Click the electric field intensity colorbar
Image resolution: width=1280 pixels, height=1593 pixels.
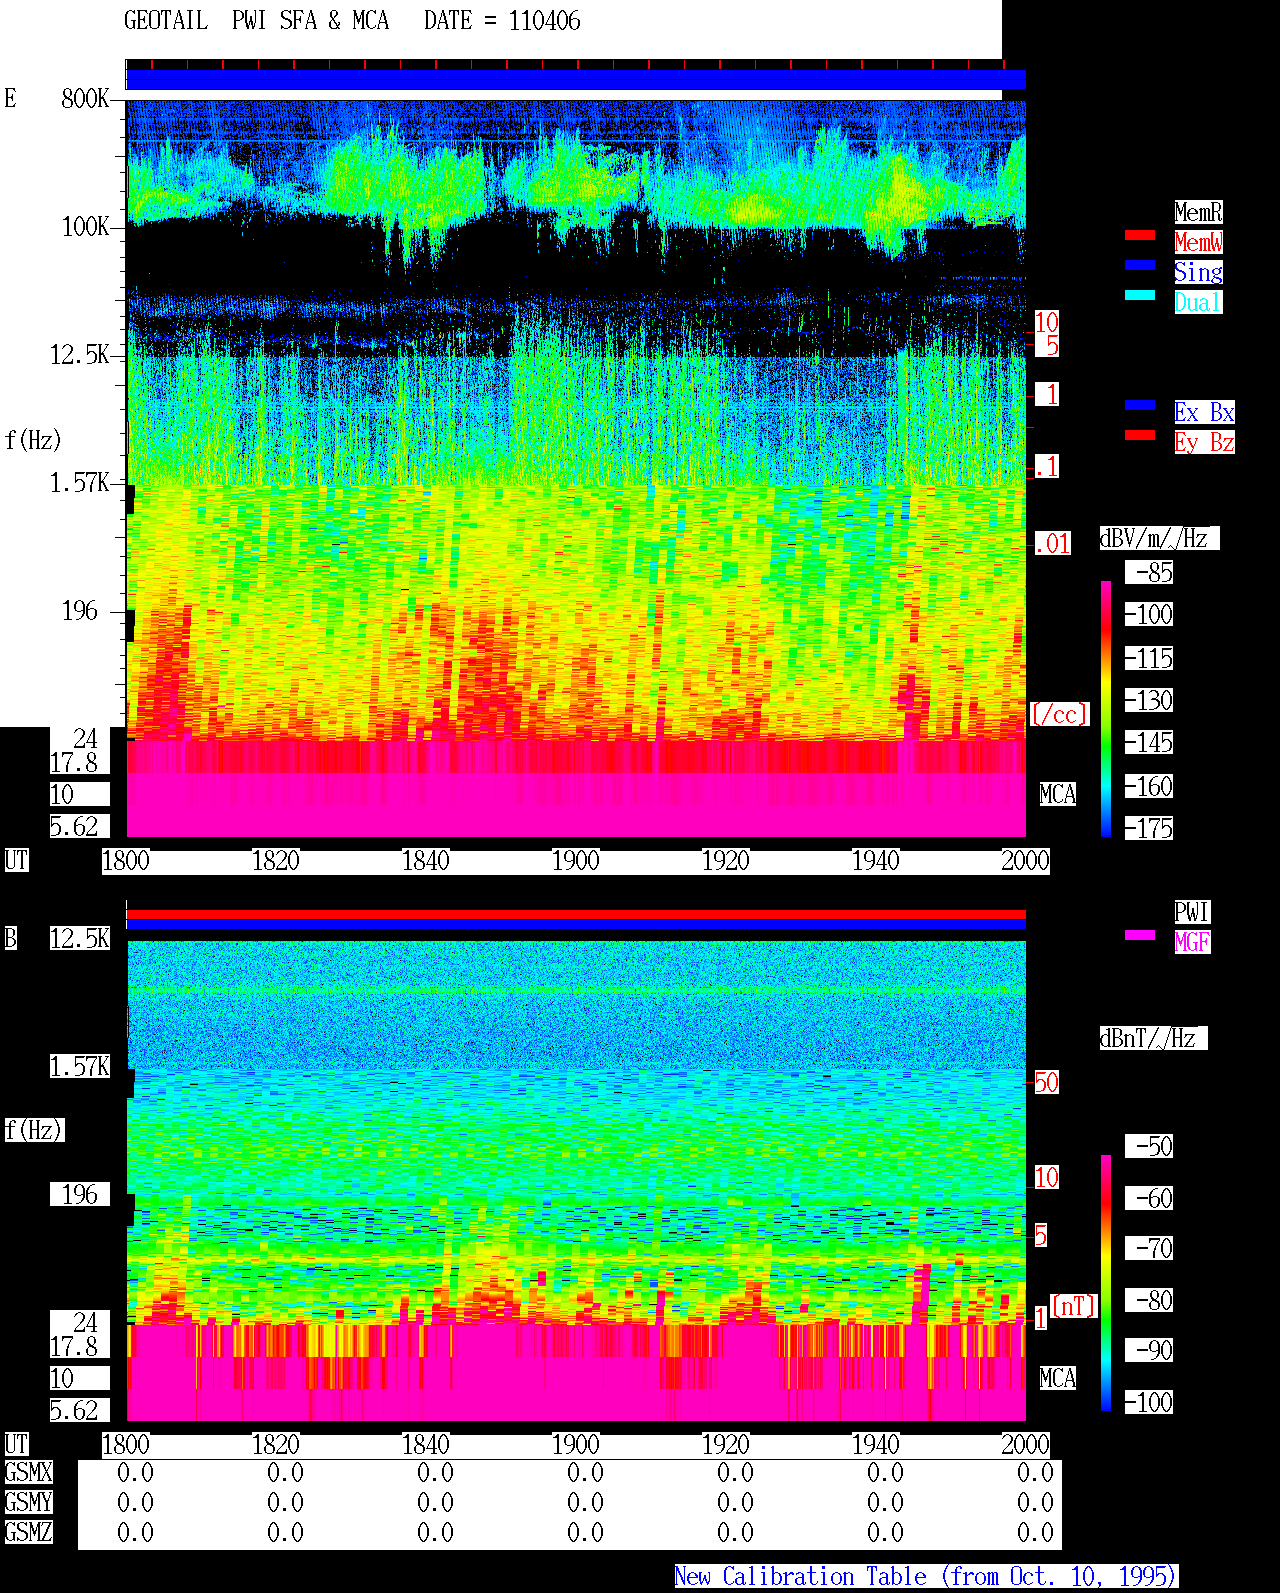[x=1106, y=708]
